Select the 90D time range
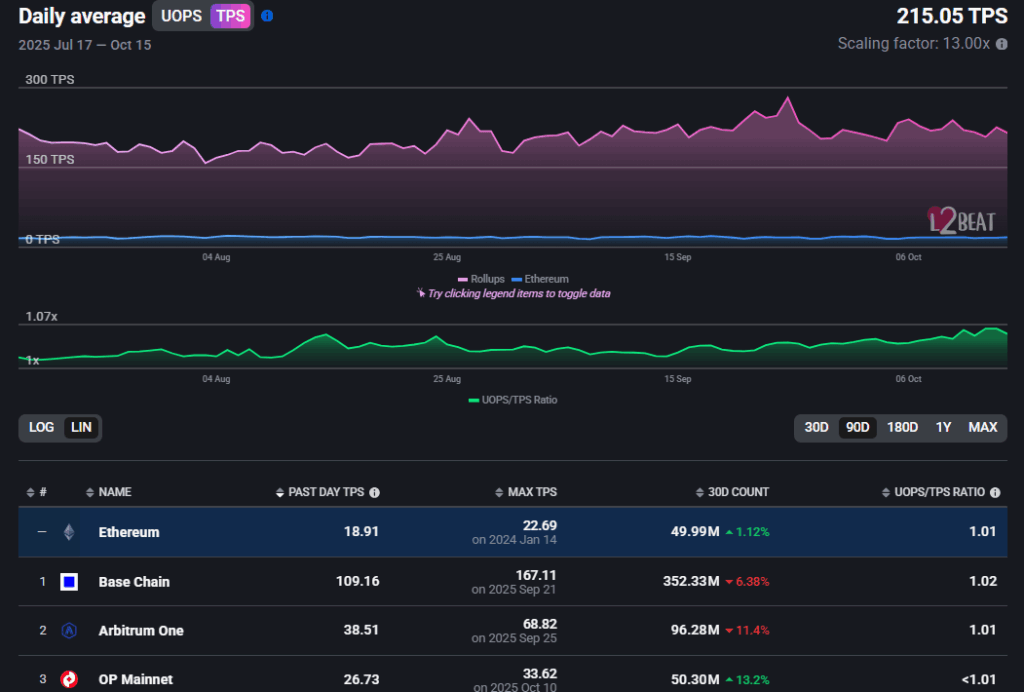This screenshot has width=1024, height=692. point(857,427)
